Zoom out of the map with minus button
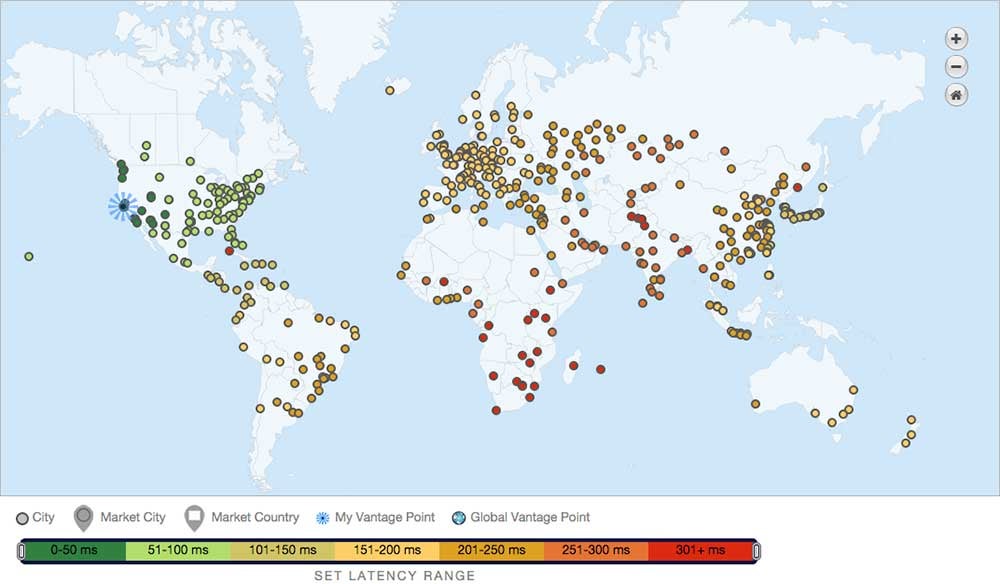The width and height of the screenshot is (1000, 584). click(x=955, y=67)
